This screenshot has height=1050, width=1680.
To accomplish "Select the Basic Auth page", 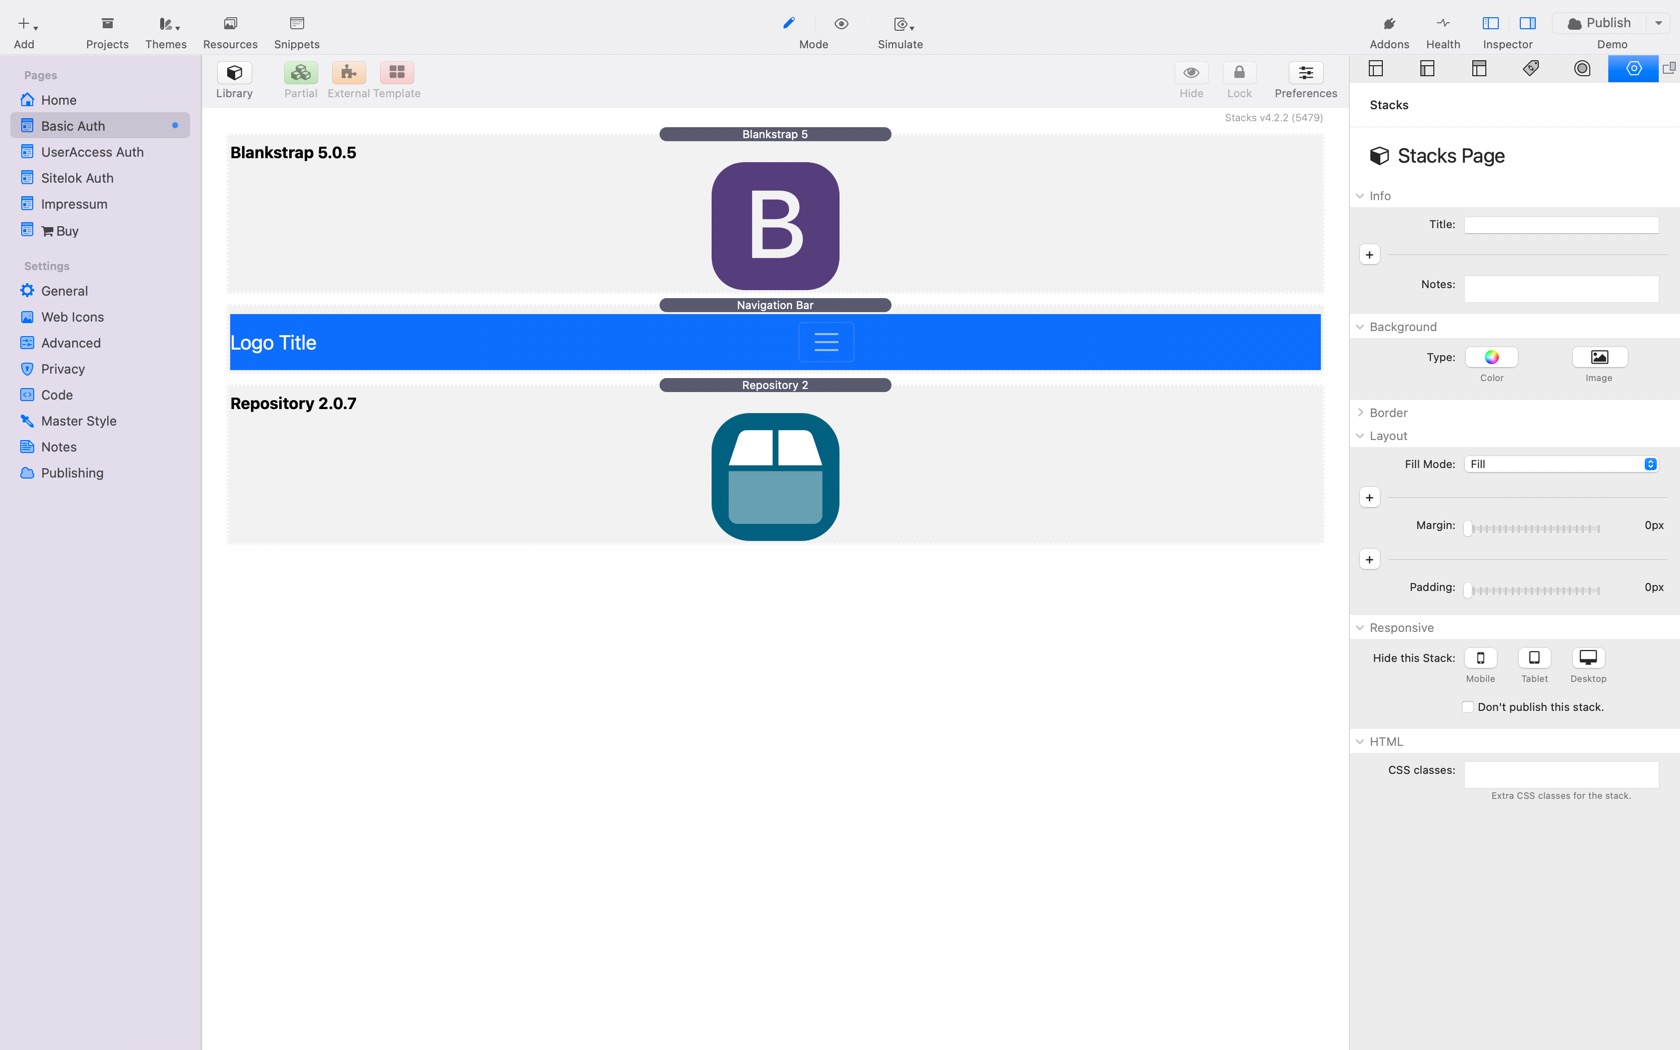I will coord(100,126).
